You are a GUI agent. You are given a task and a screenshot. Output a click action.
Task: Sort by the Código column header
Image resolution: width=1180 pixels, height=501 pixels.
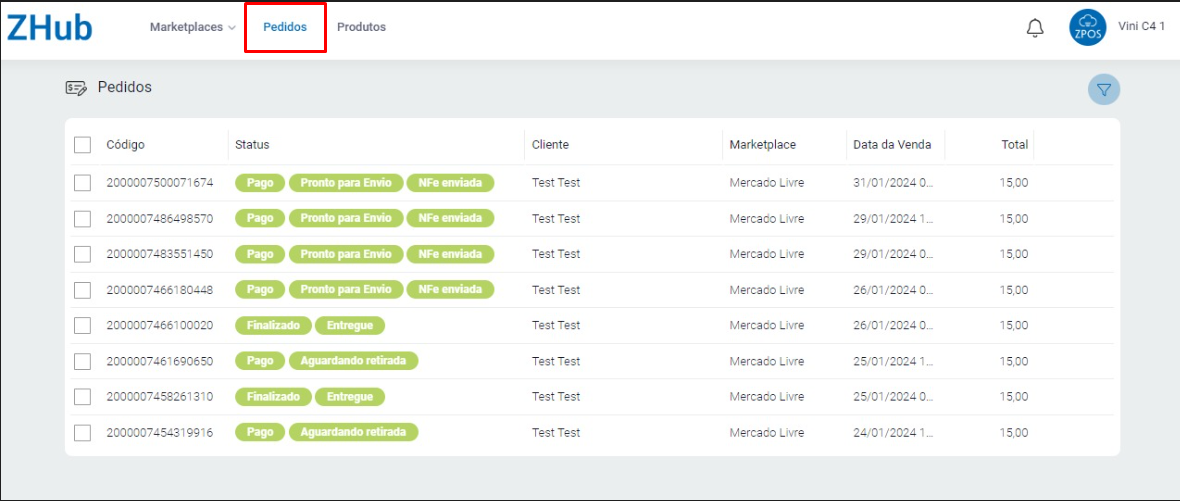click(x=126, y=145)
